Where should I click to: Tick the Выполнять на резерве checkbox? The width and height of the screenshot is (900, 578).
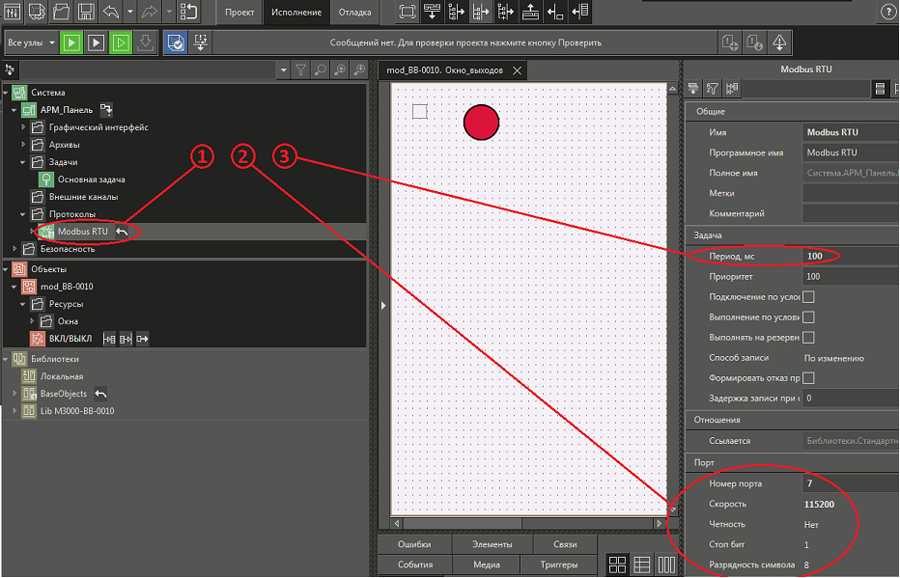point(808,338)
